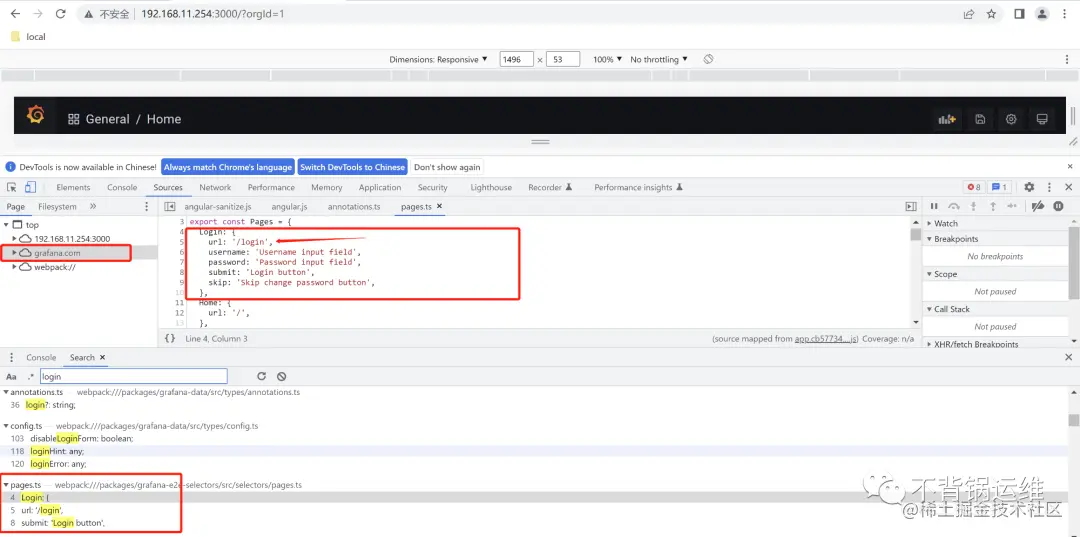Click Grafana add panel icon
Viewport: 1080px width, 537px height.
(x=947, y=119)
